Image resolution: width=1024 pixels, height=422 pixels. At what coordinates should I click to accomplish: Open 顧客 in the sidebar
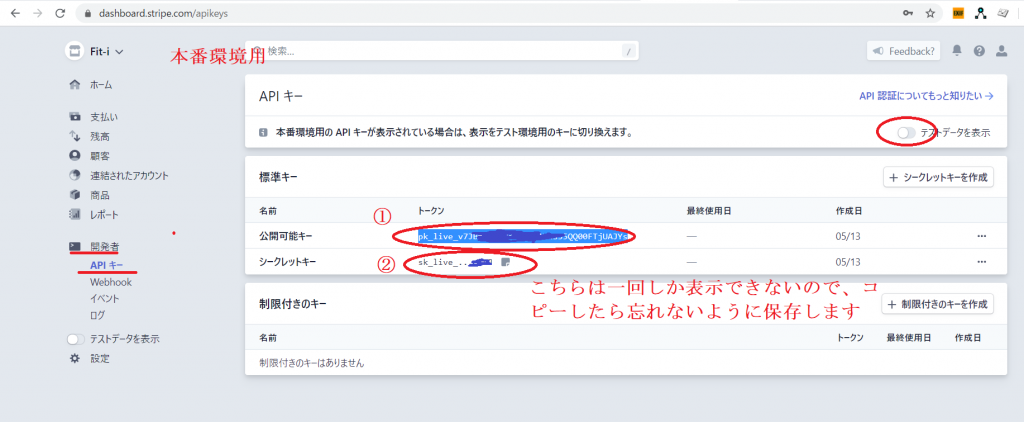(x=100, y=156)
